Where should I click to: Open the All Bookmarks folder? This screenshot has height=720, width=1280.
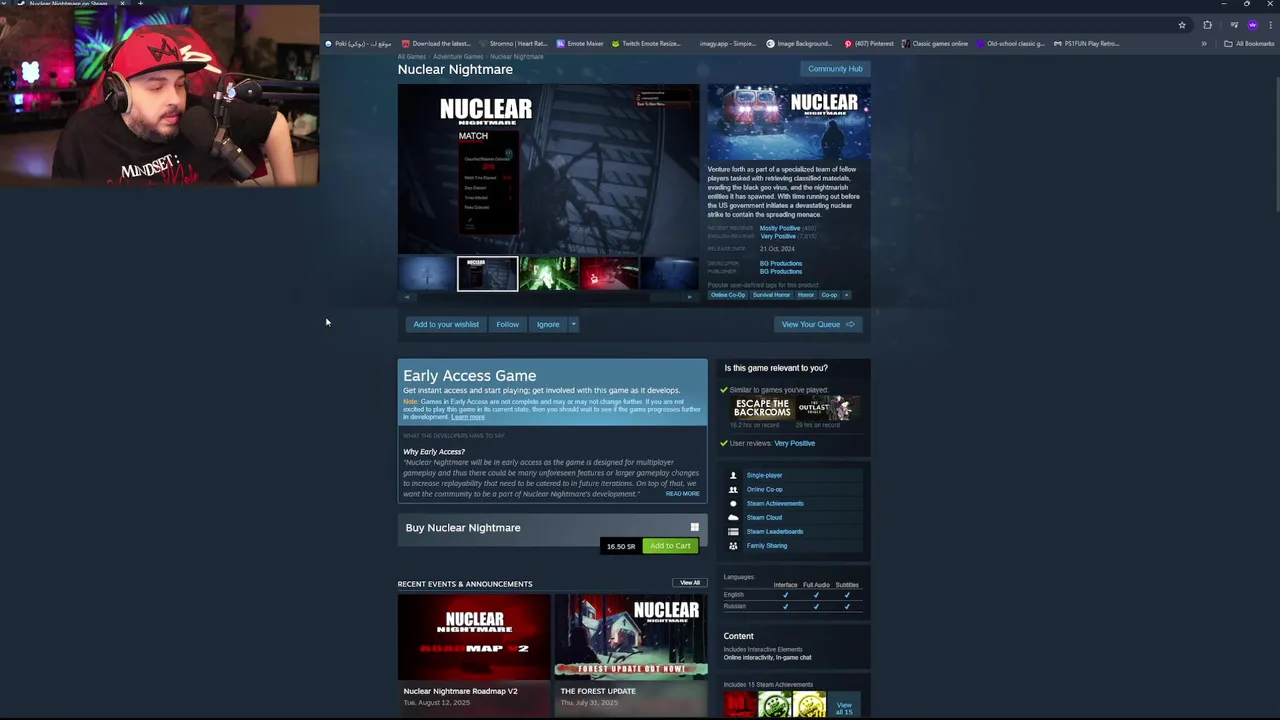[x=1249, y=44]
